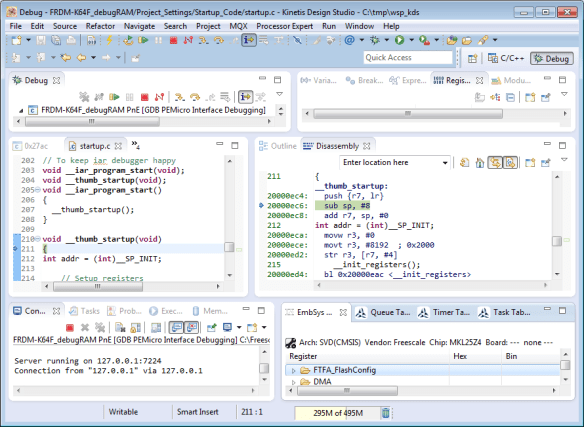Close the Disassembly view tab
The image size is (584, 427).
pos(367,146)
